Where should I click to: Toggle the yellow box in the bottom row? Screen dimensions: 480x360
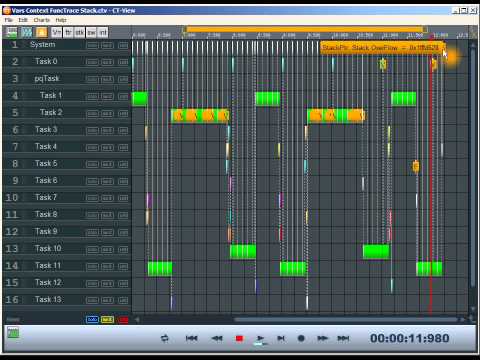click(x=107, y=320)
